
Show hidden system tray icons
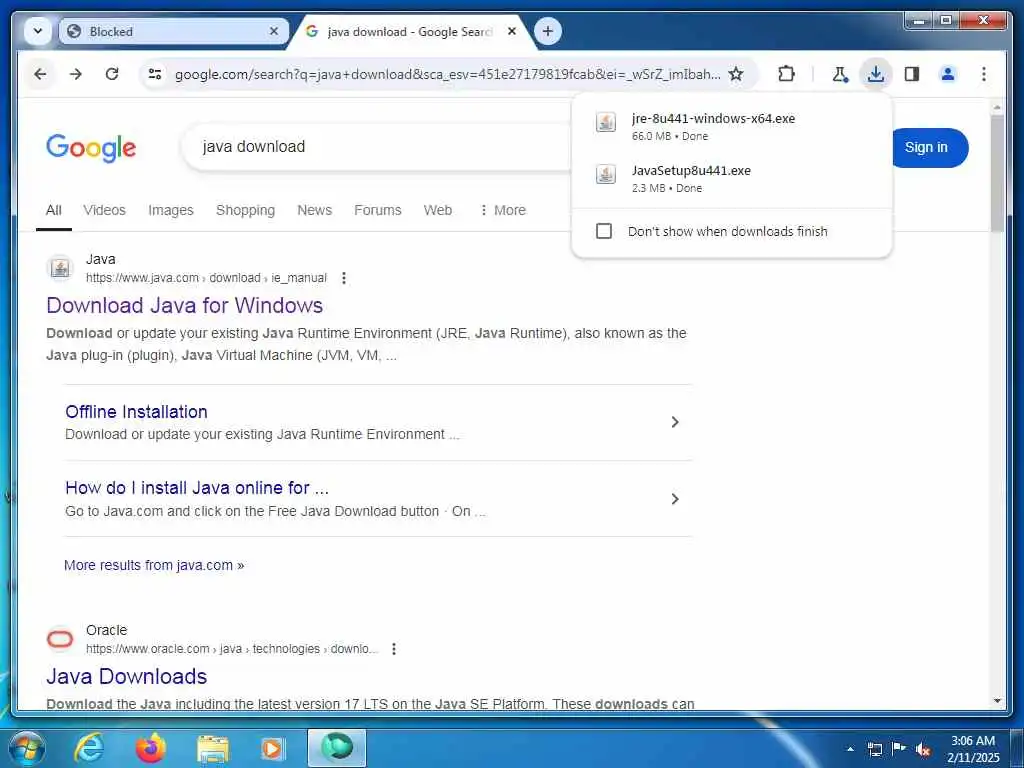850,749
